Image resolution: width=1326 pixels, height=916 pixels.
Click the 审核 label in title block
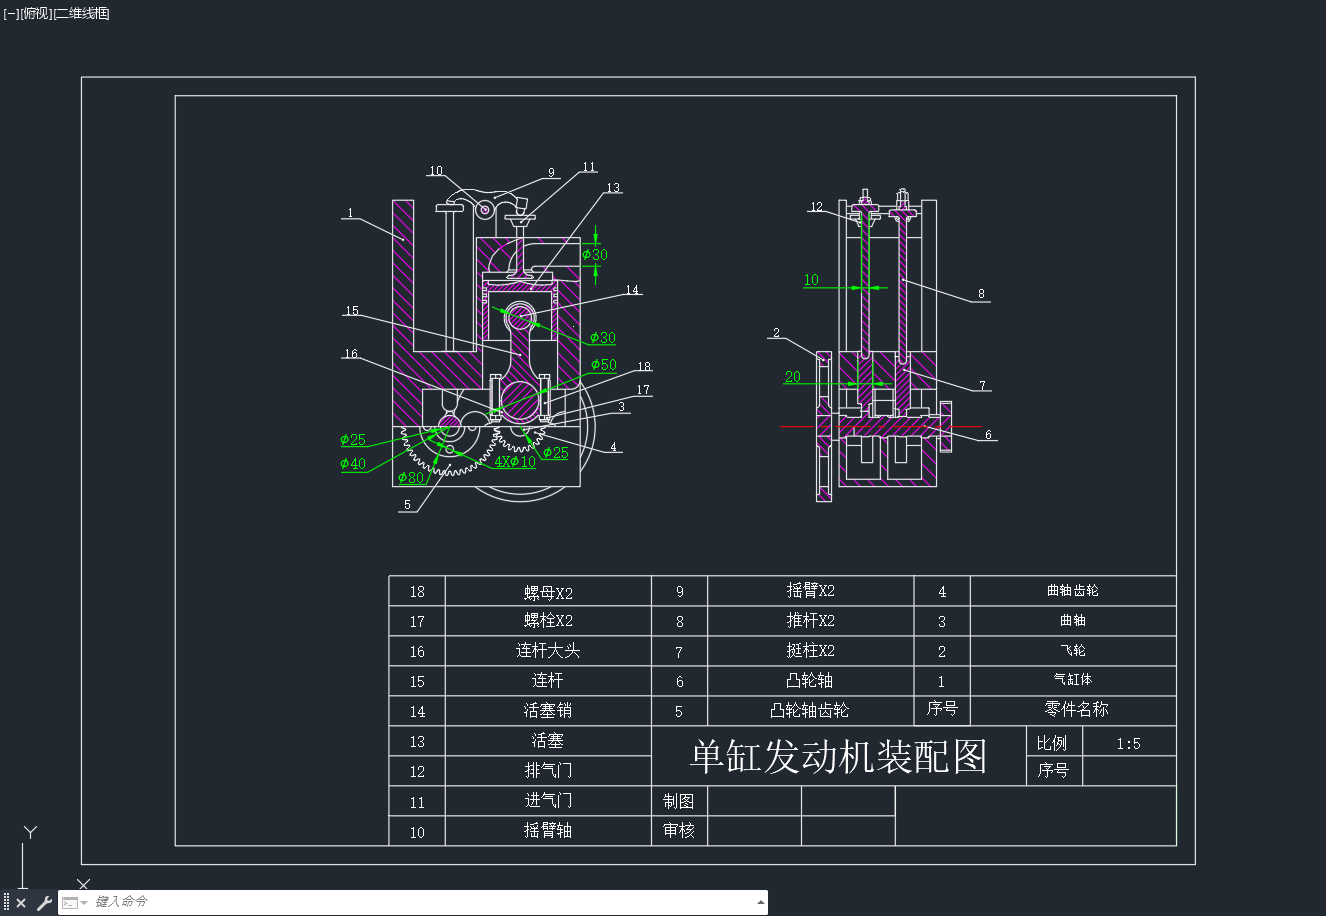point(679,830)
